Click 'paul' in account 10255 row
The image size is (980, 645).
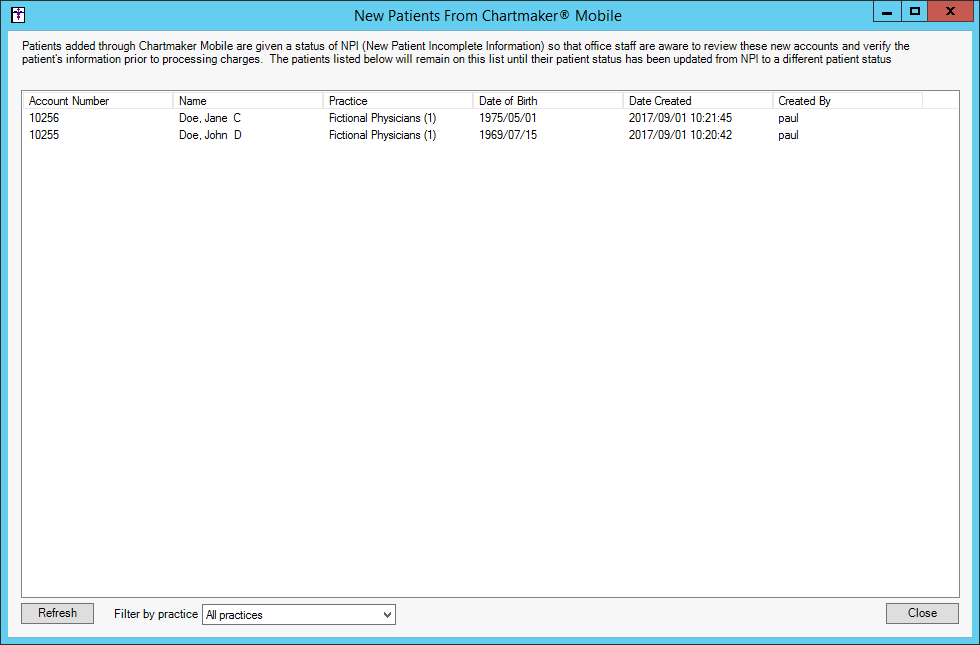pos(788,135)
